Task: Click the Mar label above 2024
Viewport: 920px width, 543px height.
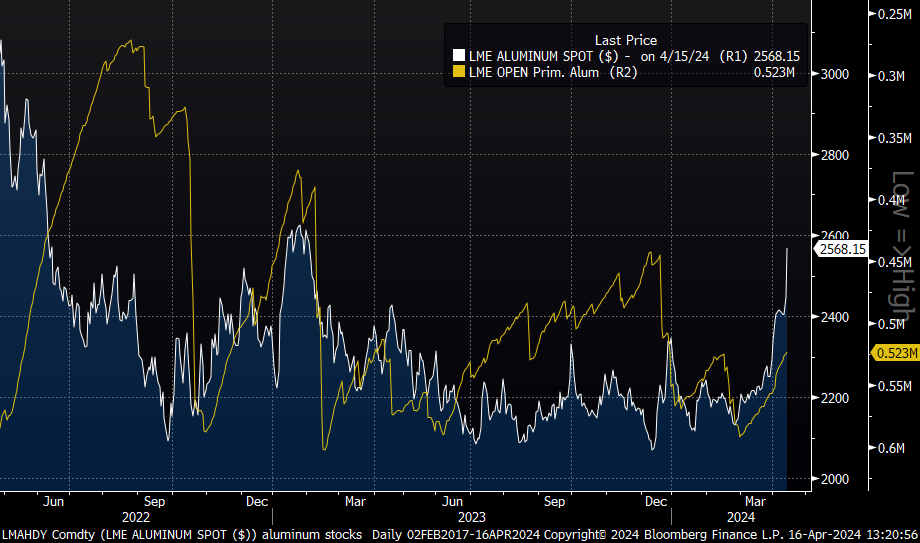Action: pyautogui.click(x=755, y=501)
